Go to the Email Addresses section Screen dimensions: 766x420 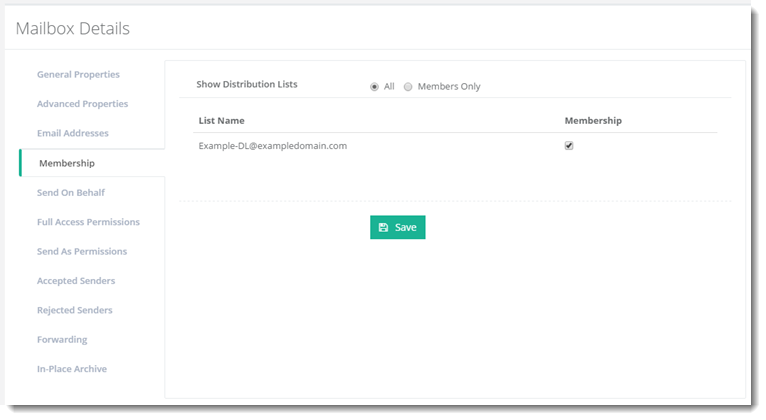pos(73,133)
